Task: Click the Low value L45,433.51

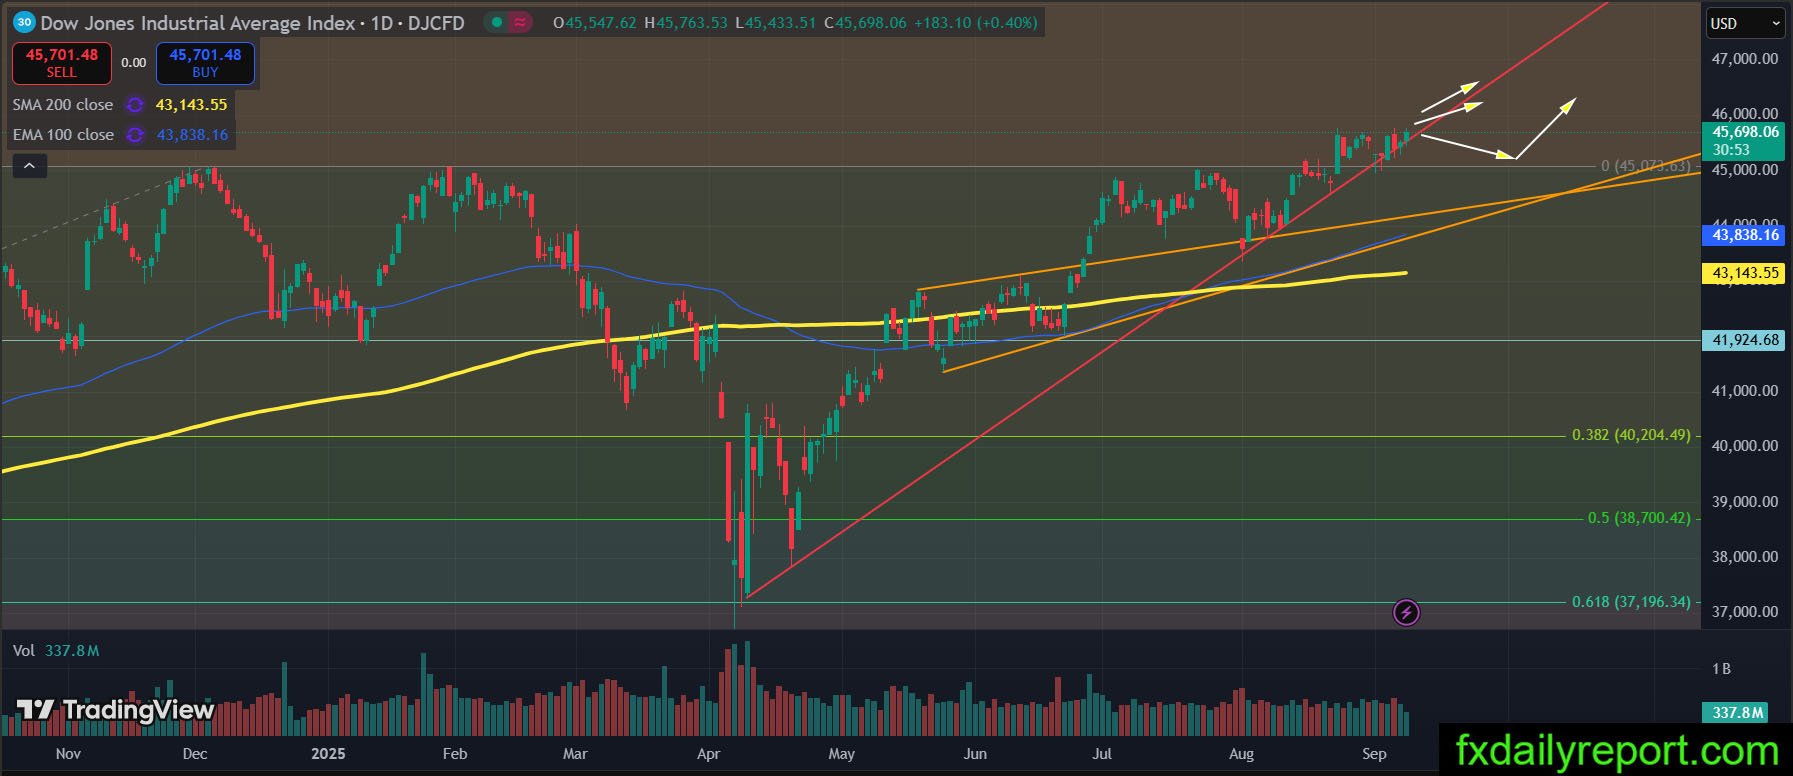Action: [775, 22]
